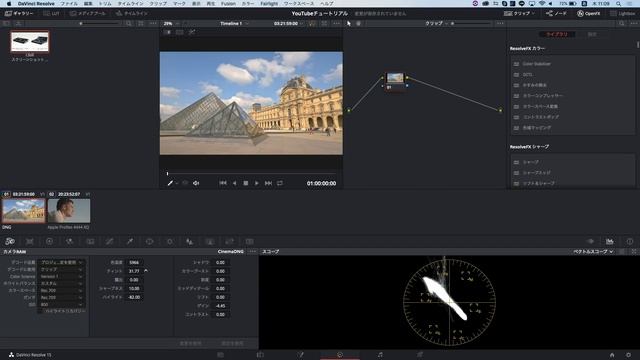Open the ベクトルスコープ scope type dropdown

coord(593,252)
